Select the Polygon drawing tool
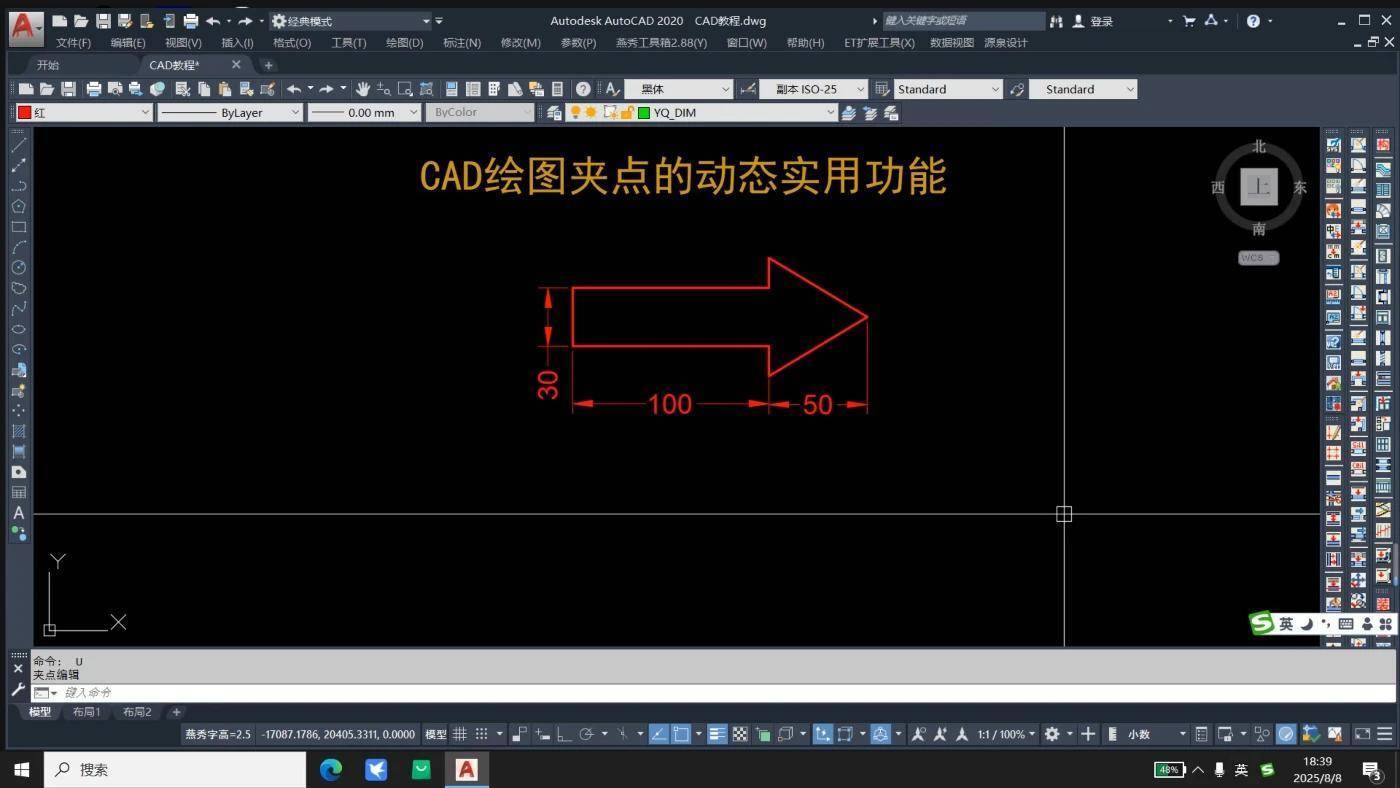 [x=18, y=206]
